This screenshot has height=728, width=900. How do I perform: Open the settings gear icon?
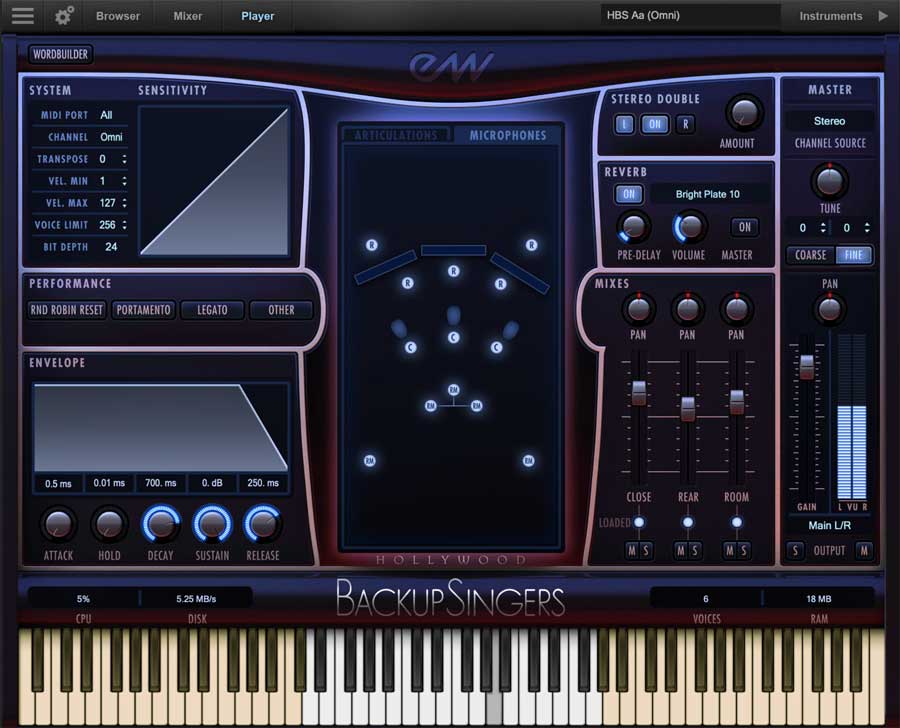click(64, 16)
